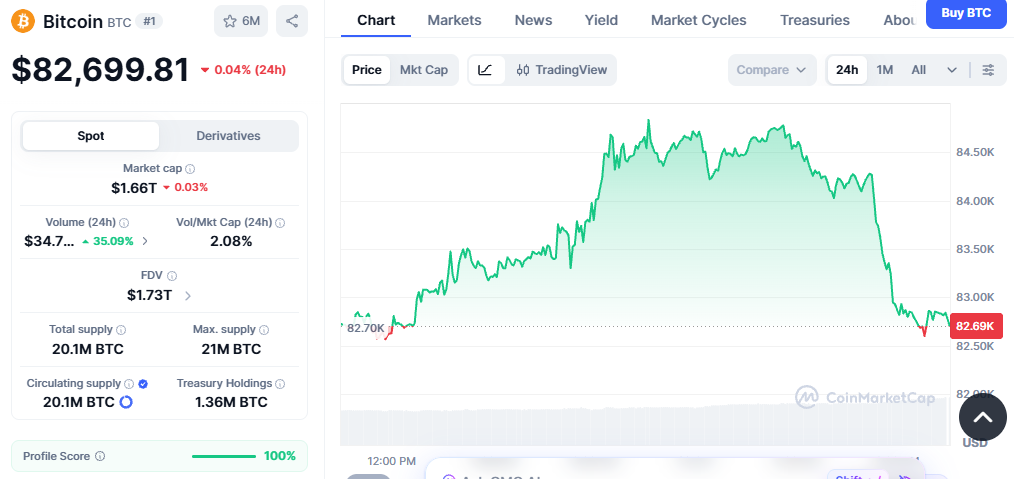Image resolution: width=1014 pixels, height=479 pixels.
Task: Open chart settings sliders icon
Action: (988, 70)
